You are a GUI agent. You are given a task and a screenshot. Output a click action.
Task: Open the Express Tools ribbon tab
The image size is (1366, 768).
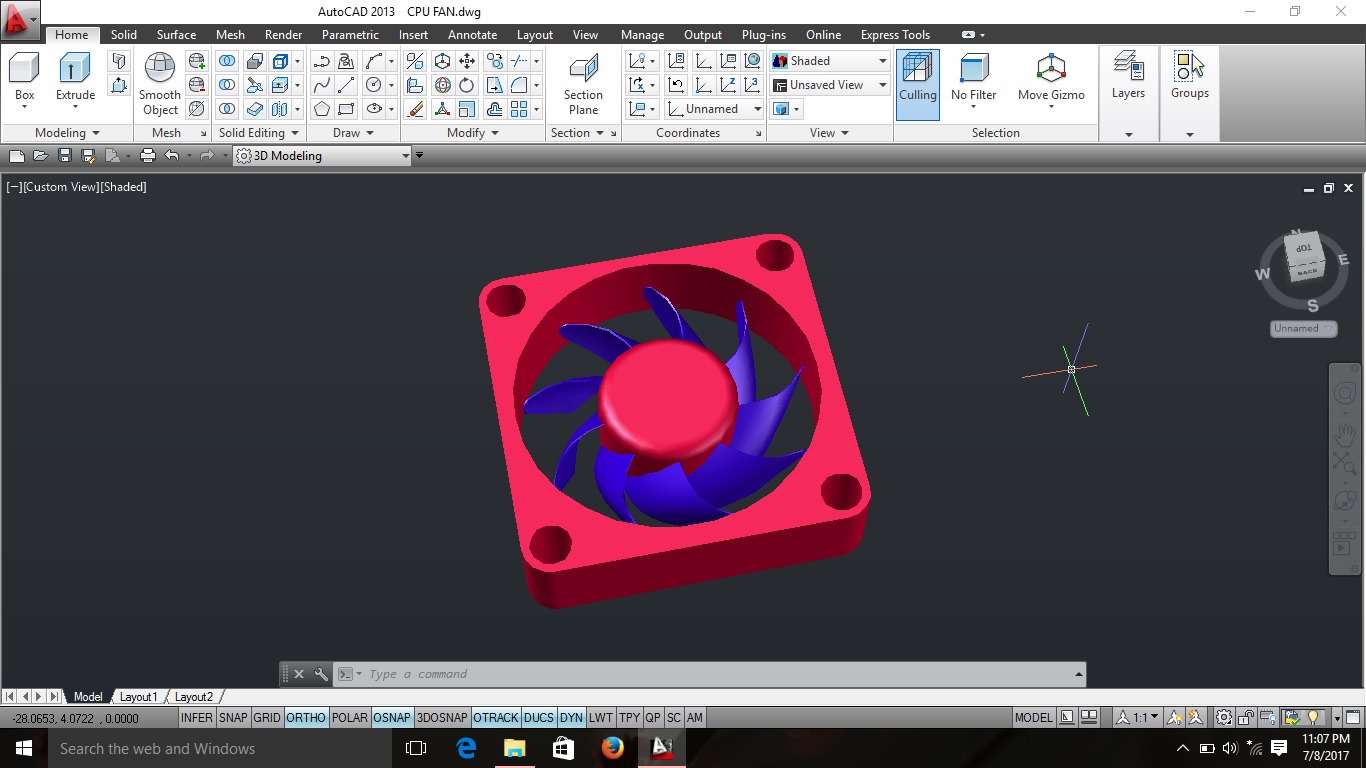pyautogui.click(x=895, y=34)
